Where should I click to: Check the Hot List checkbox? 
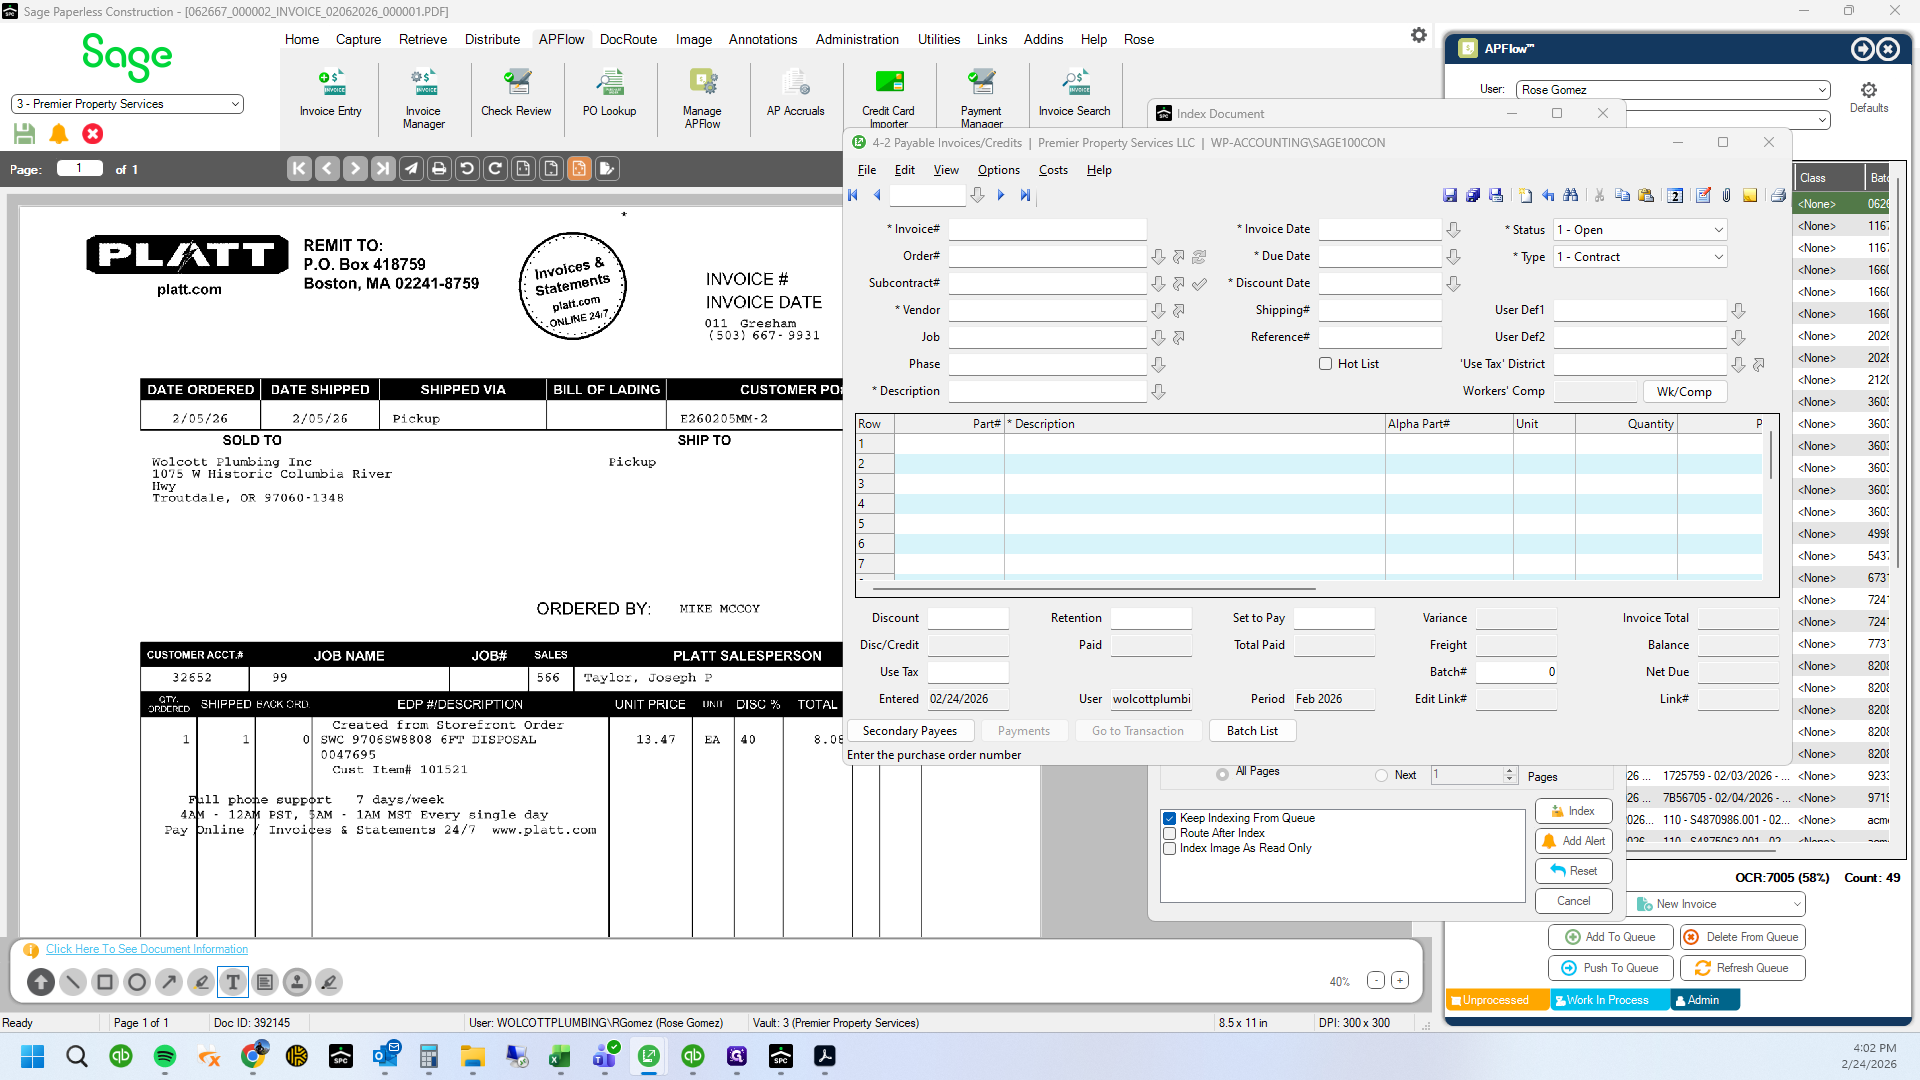(1325, 364)
